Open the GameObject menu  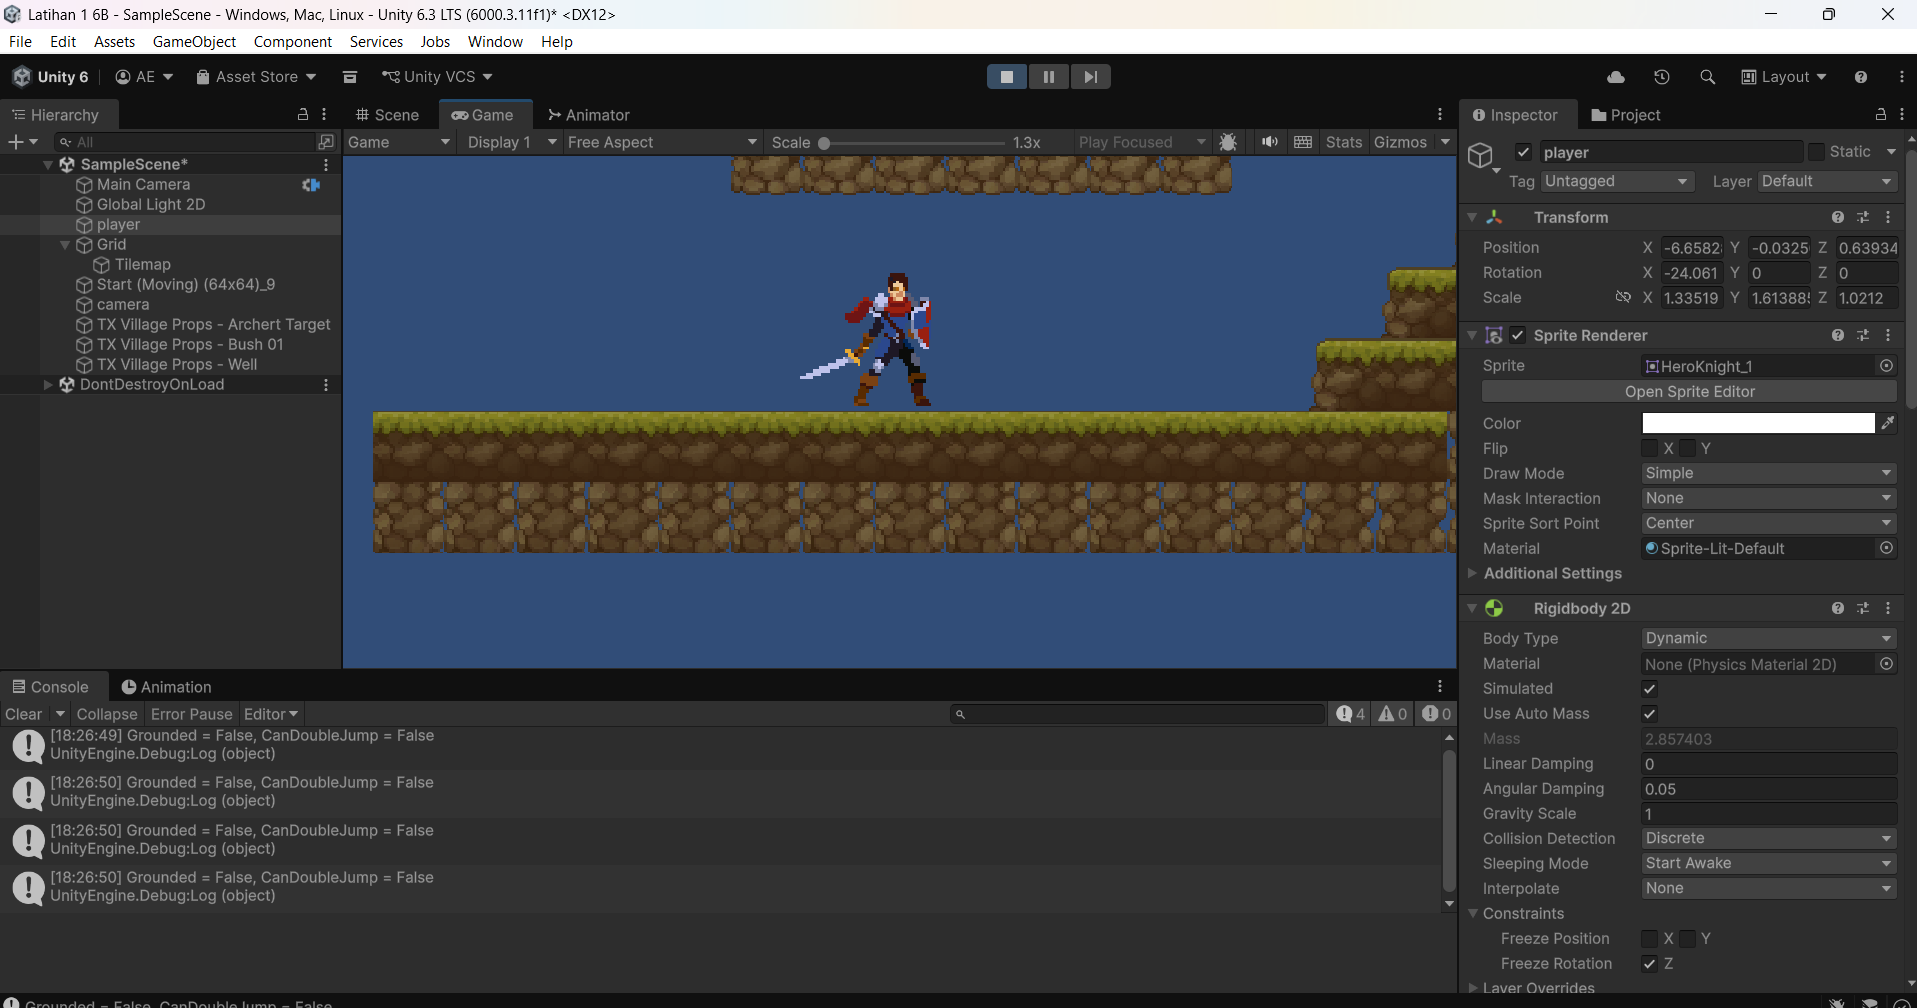pos(194,42)
